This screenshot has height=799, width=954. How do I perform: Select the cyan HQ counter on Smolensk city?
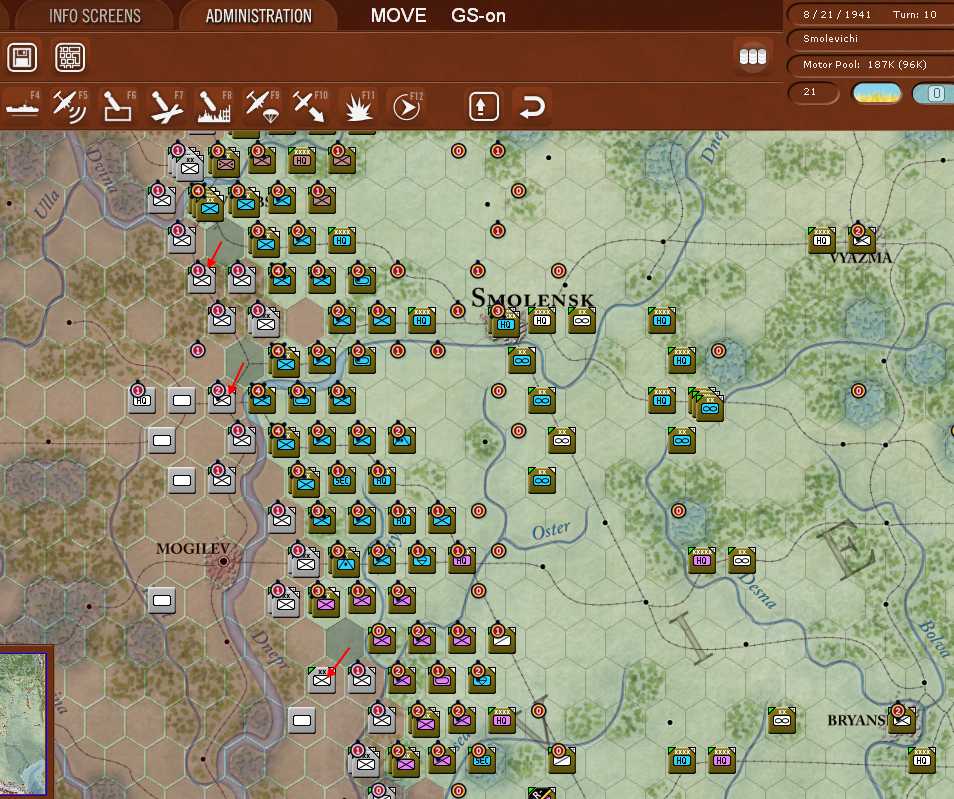click(x=506, y=323)
